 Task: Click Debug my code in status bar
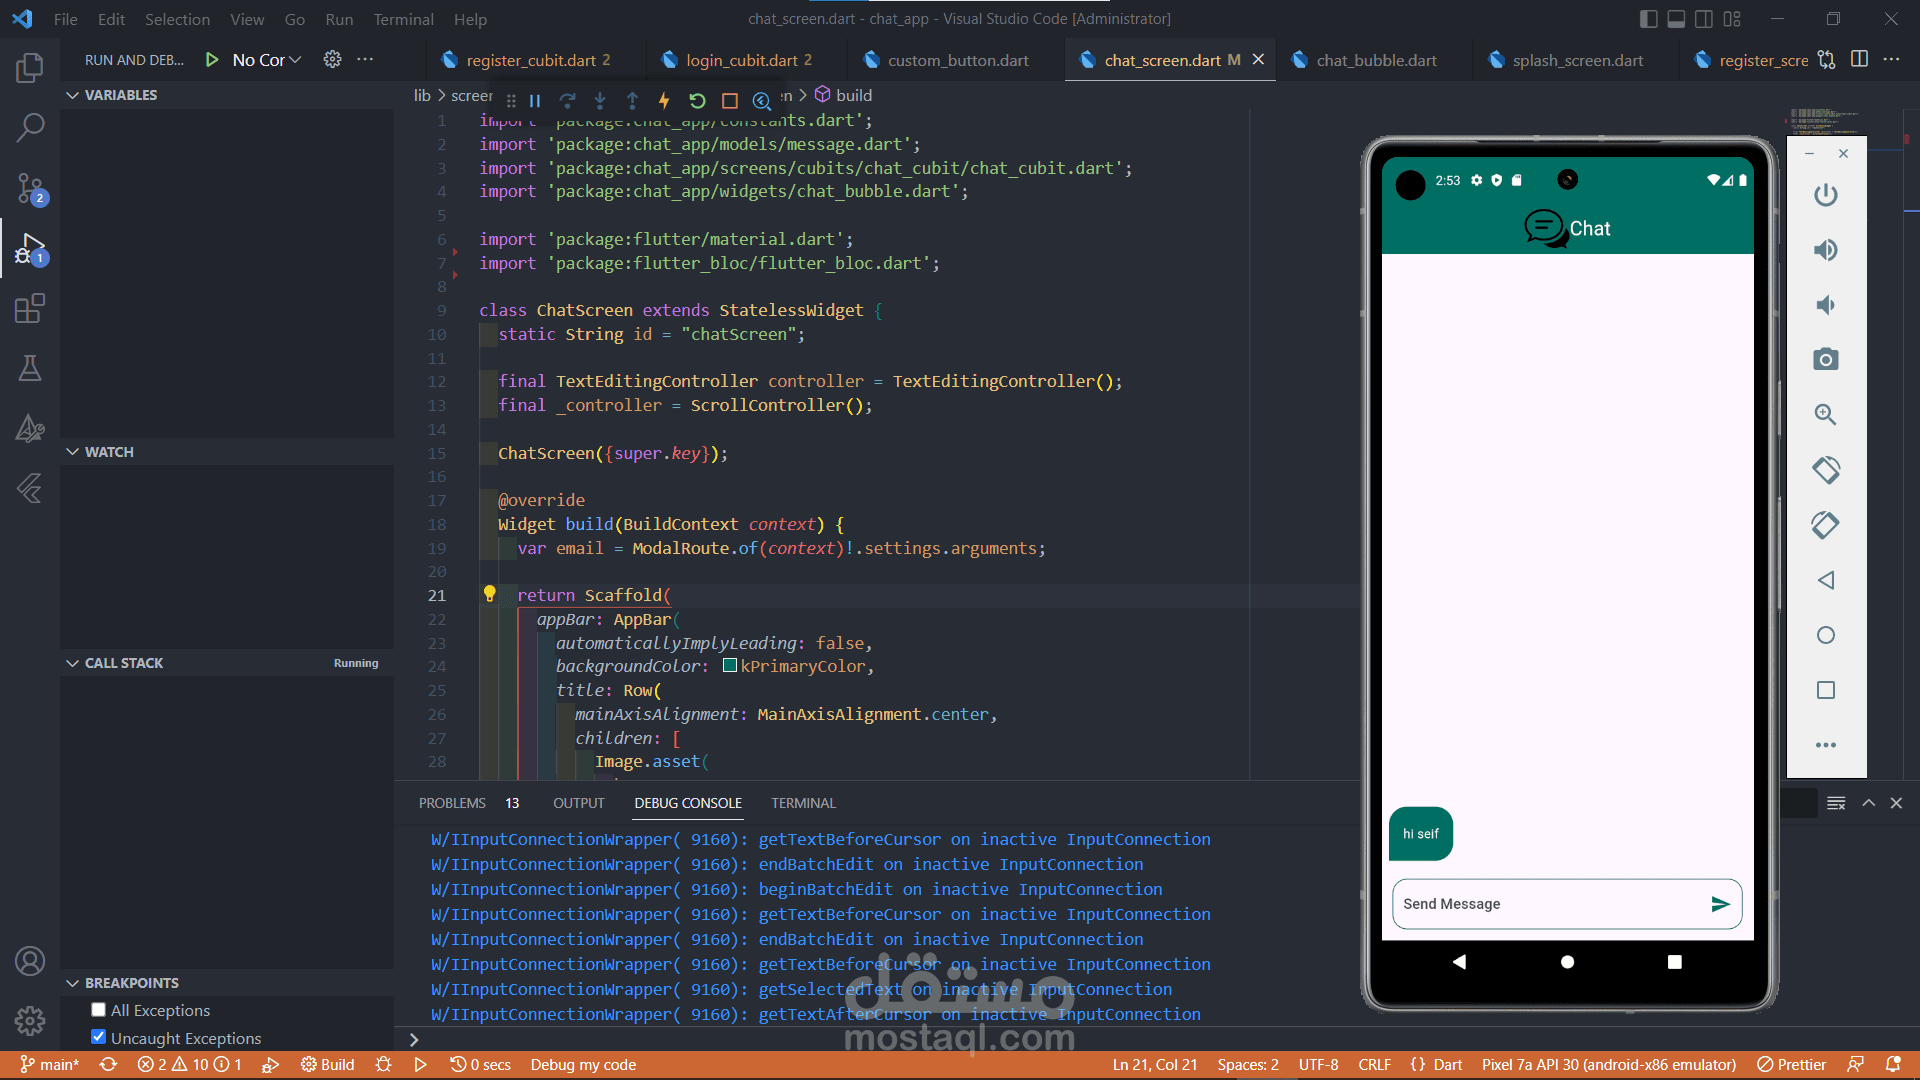click(583, 1065)
